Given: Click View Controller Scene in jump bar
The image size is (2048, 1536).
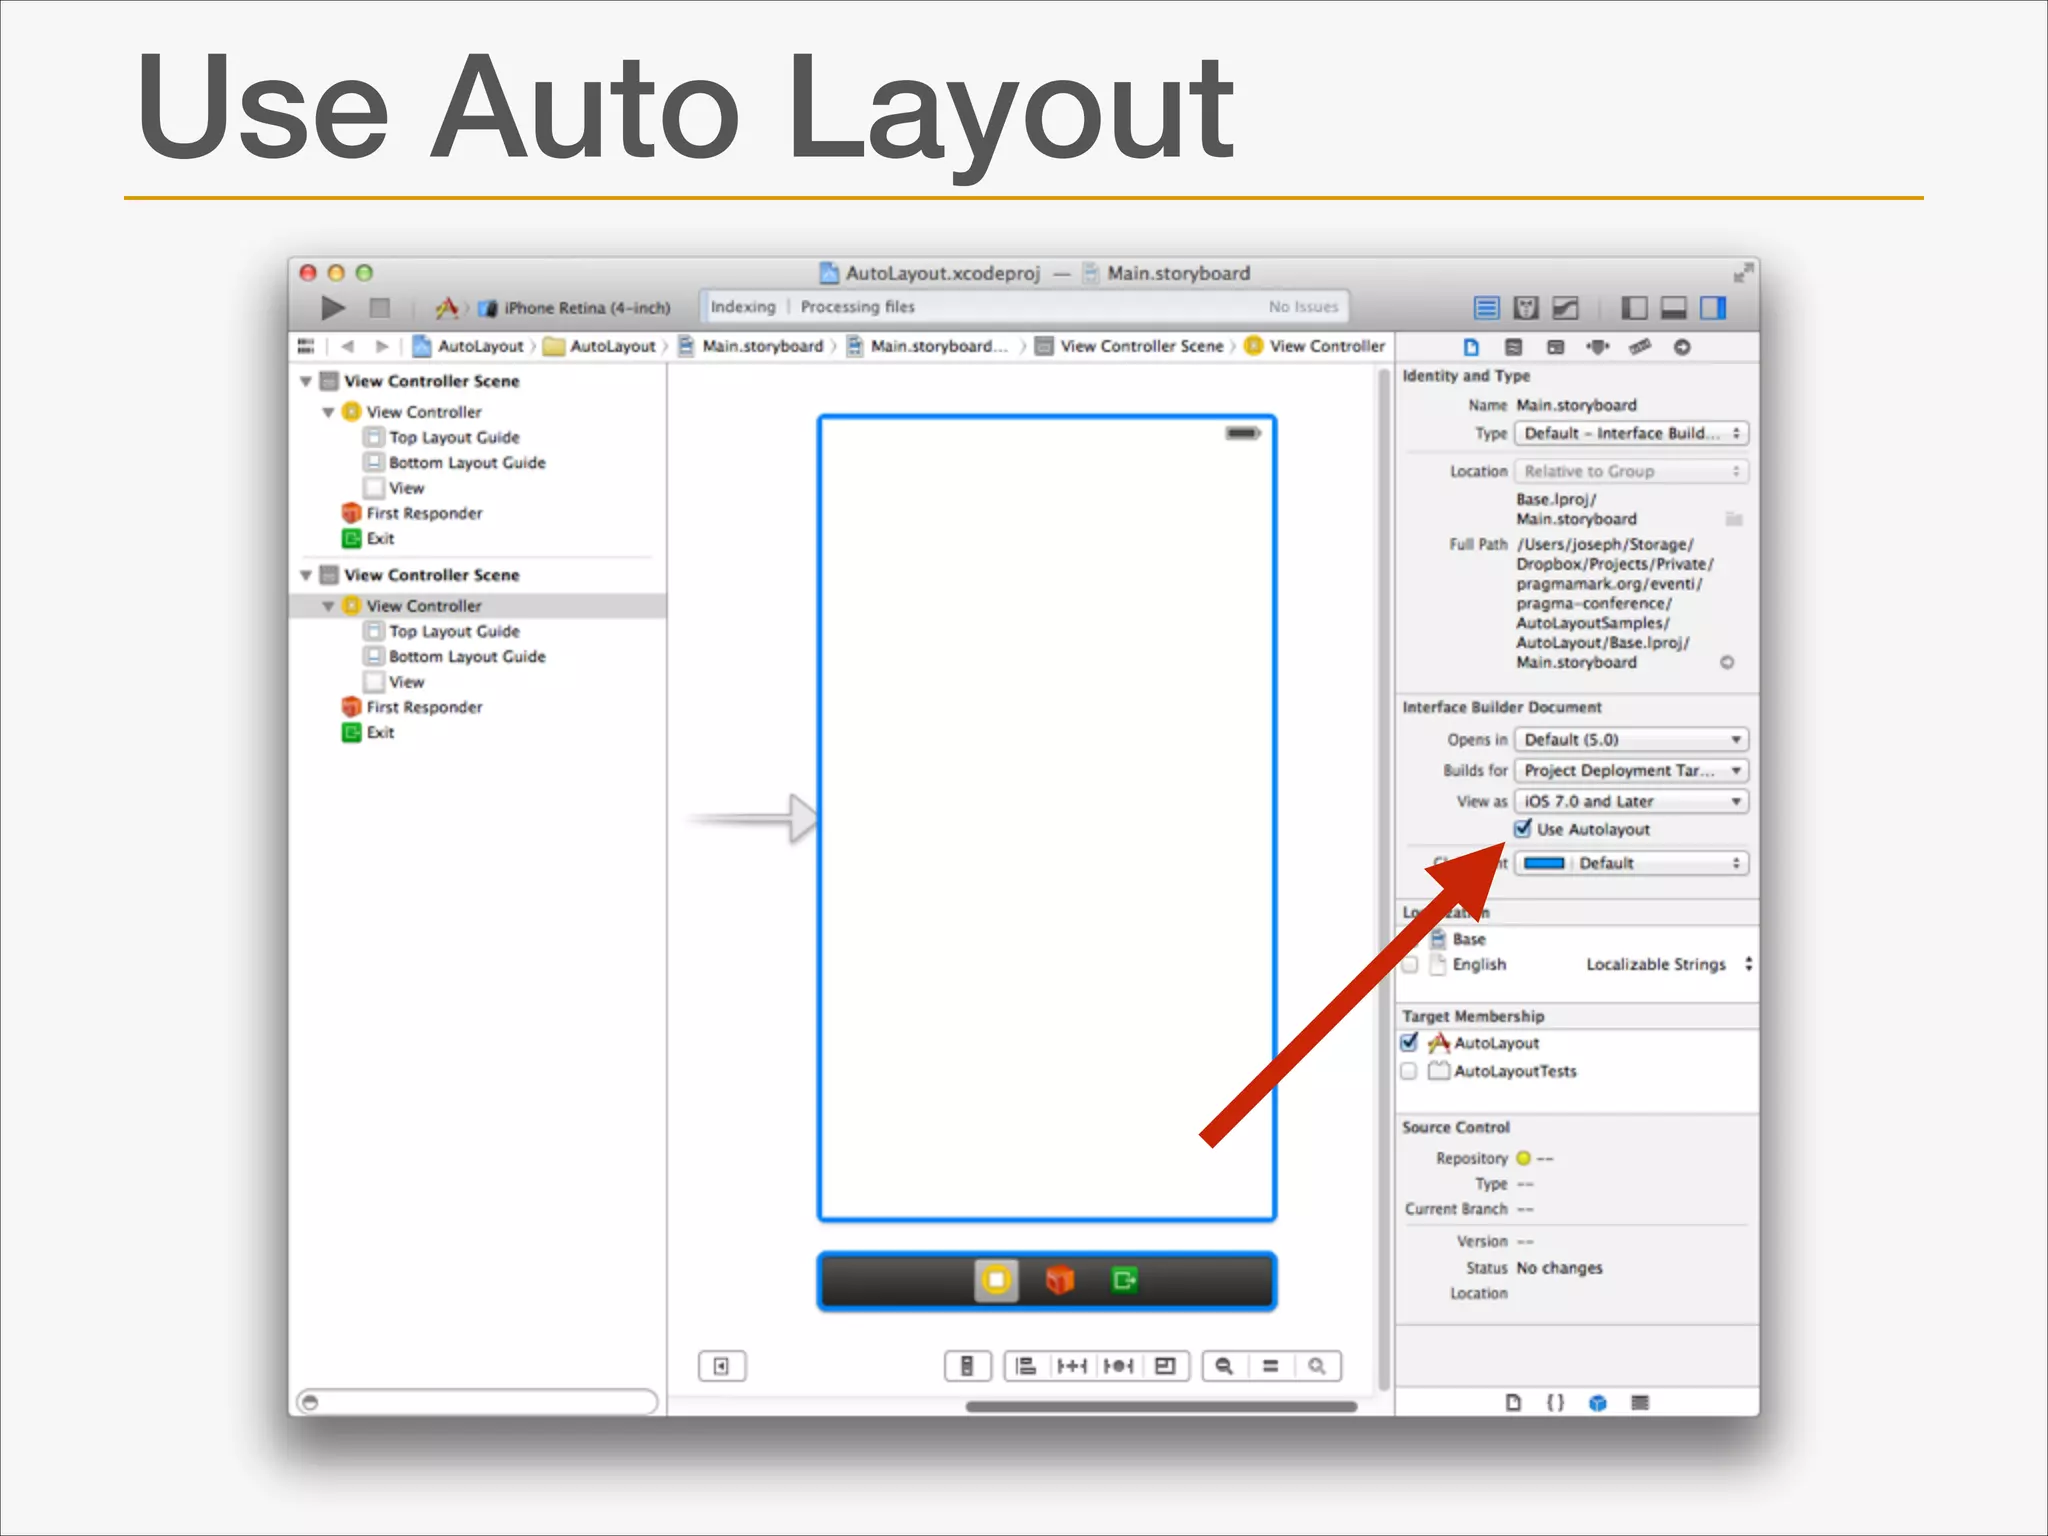Looking at the screenshot, I should (x=1129, y=346).
